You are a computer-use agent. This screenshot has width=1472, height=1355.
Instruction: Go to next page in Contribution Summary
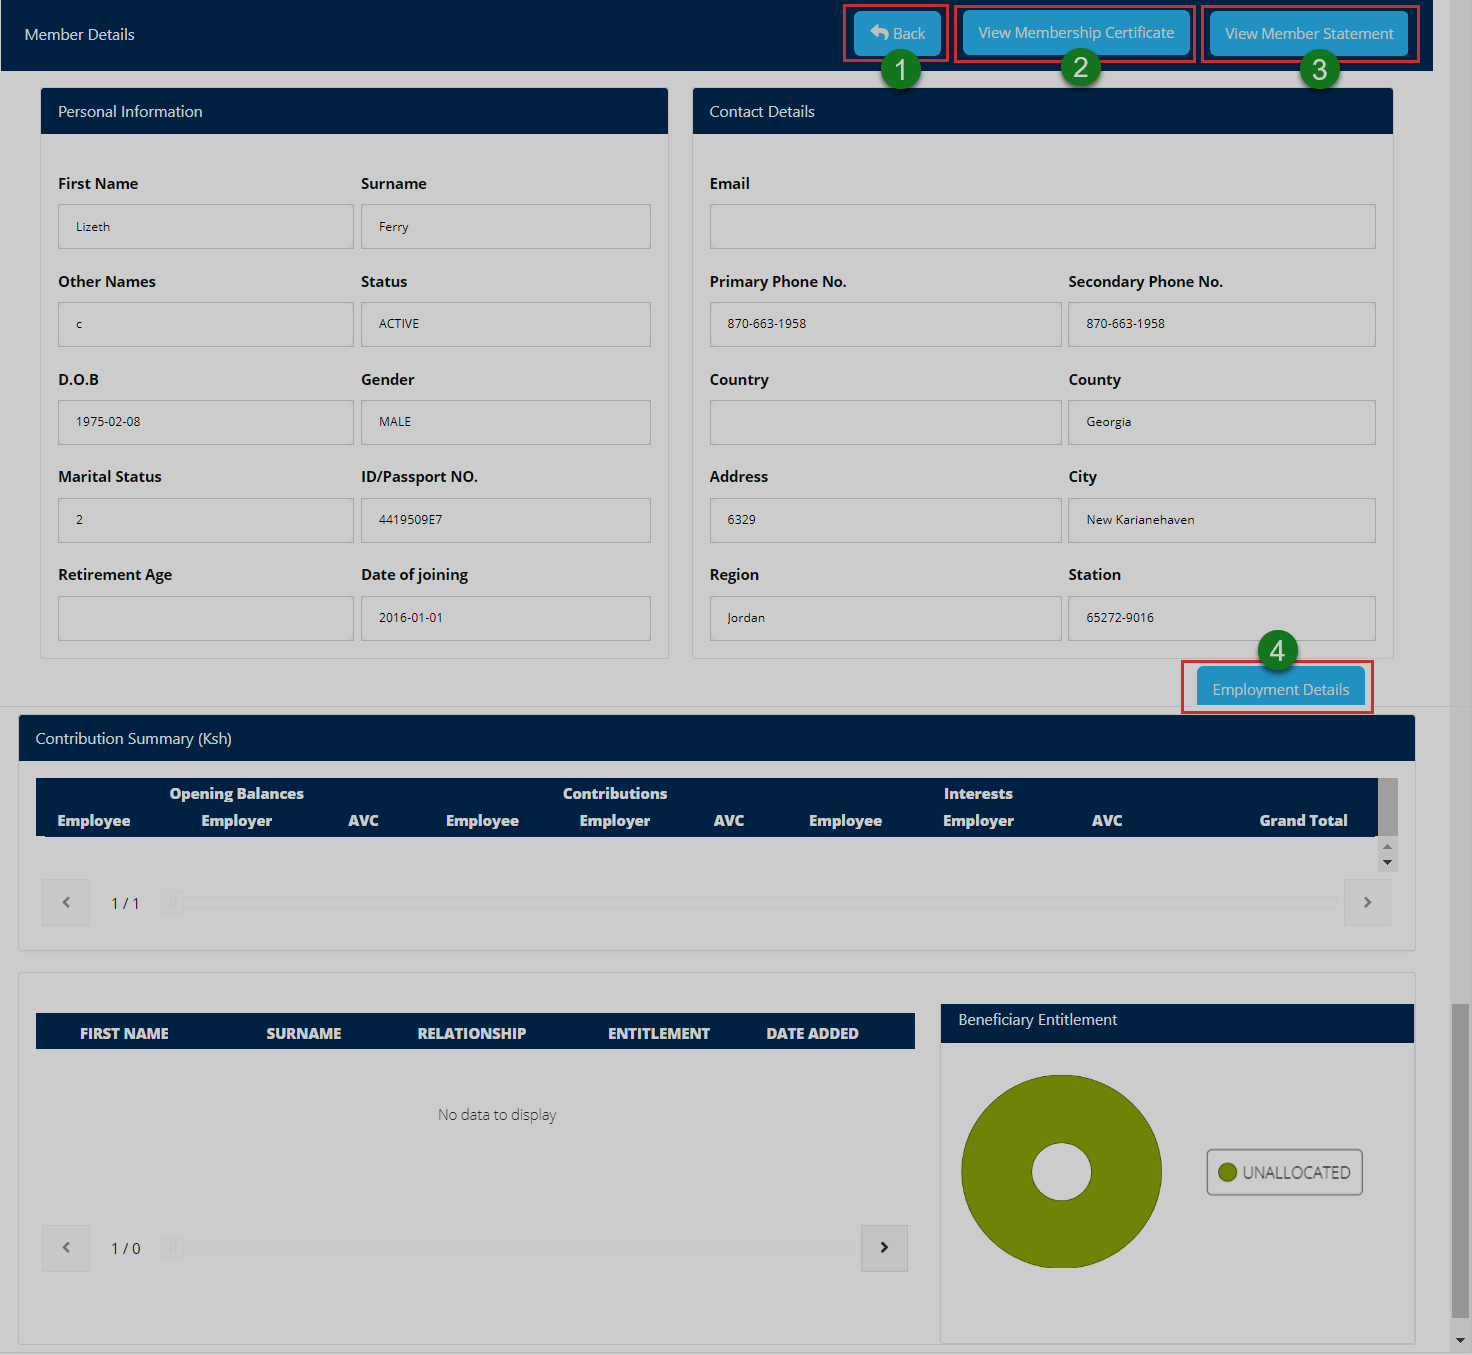[1366, 902]
